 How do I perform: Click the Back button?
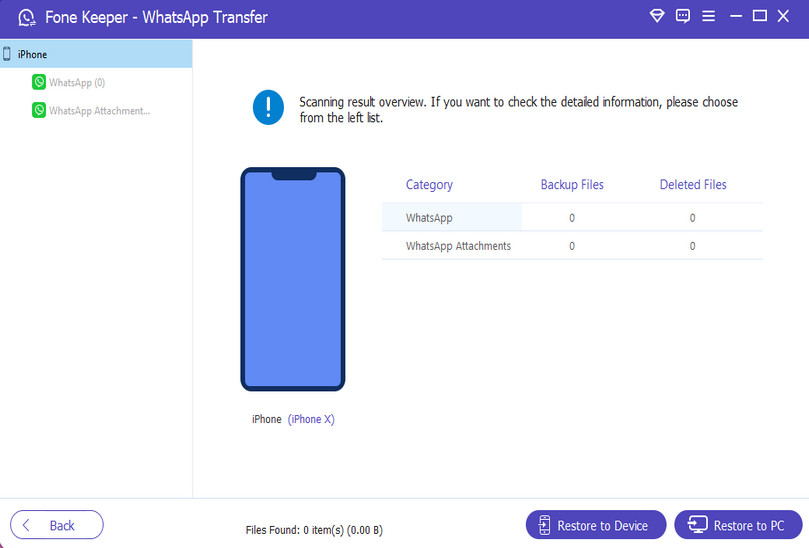57,525
